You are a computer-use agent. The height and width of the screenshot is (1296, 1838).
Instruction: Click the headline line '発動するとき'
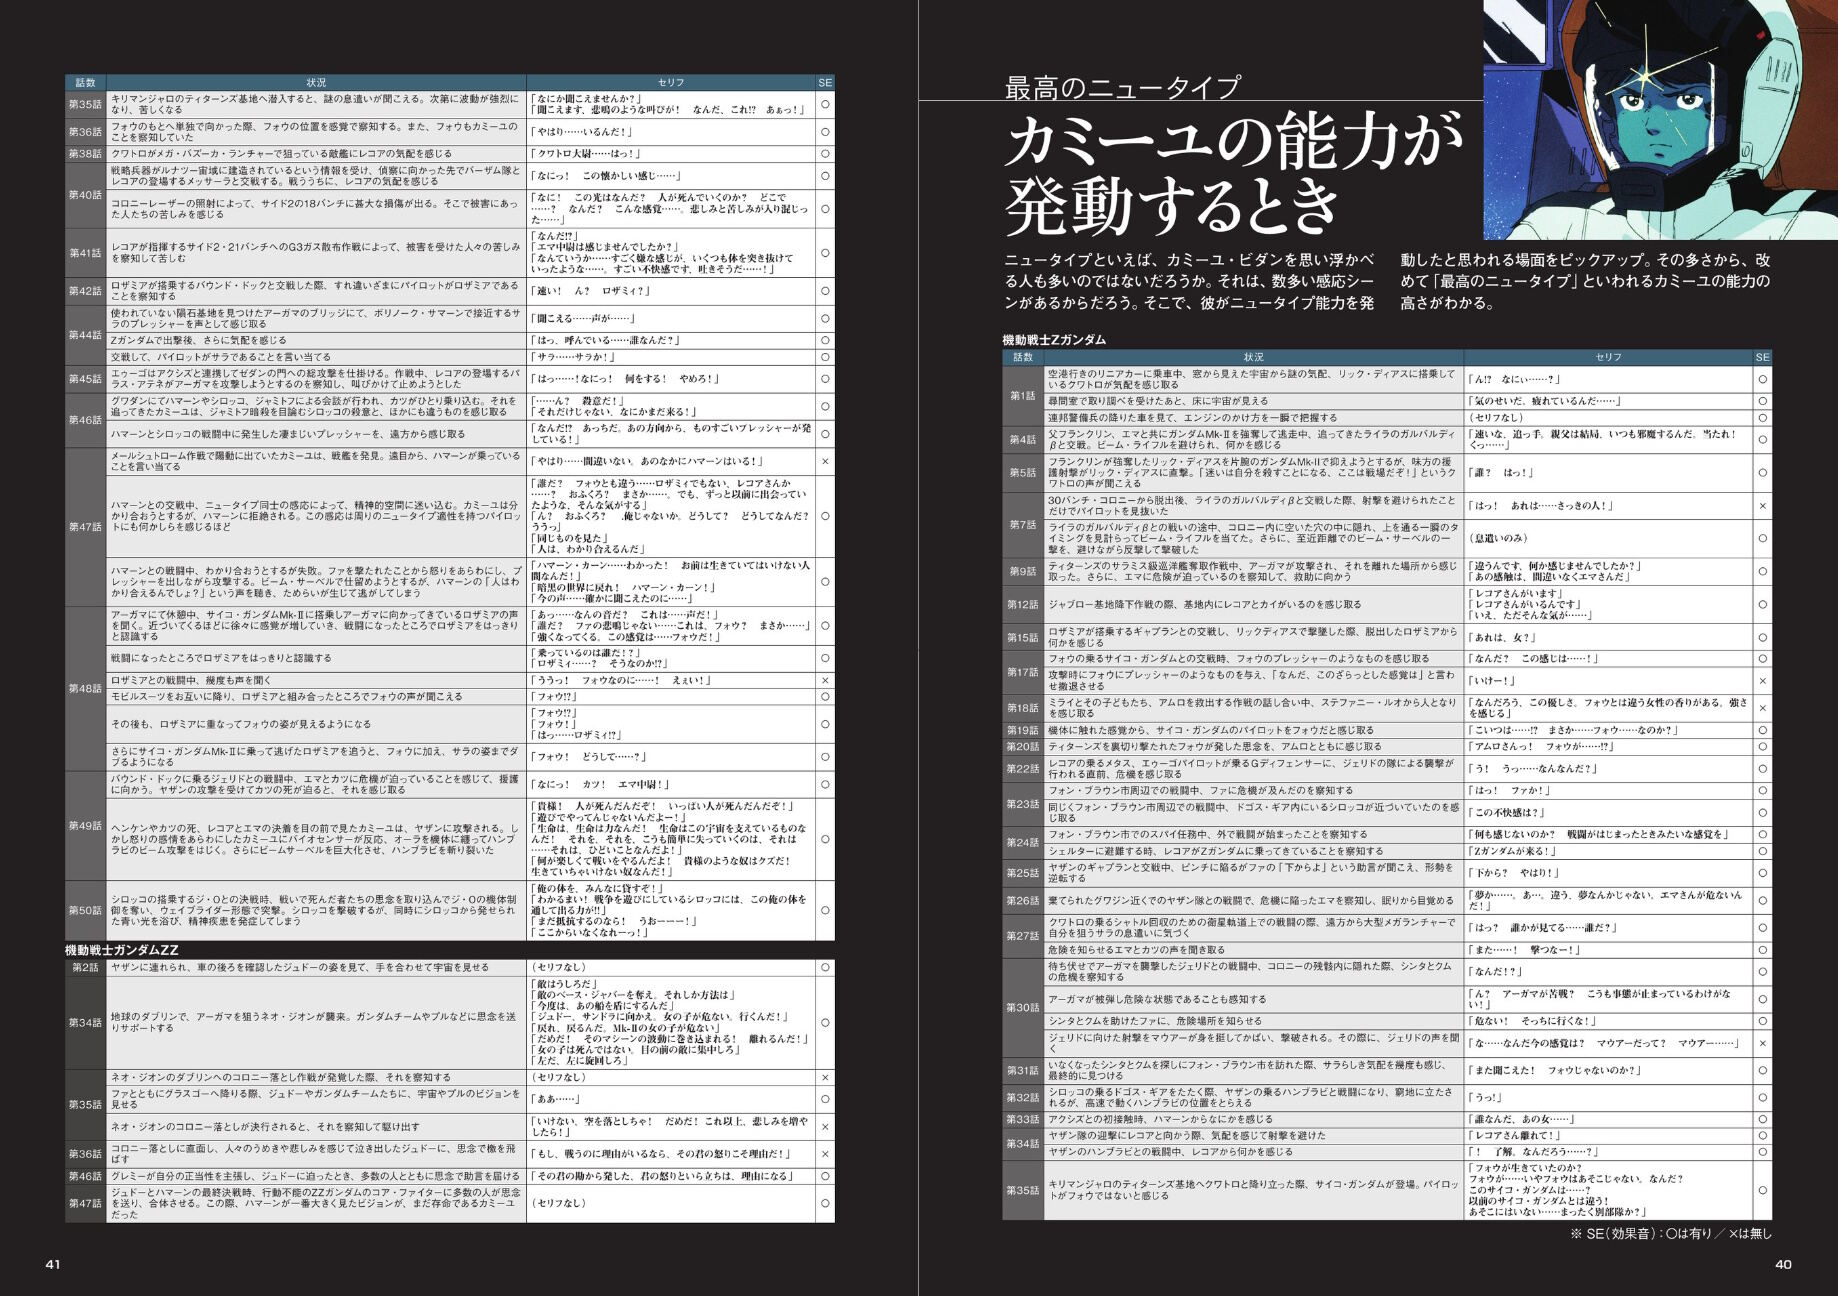tap(1172, 205)
